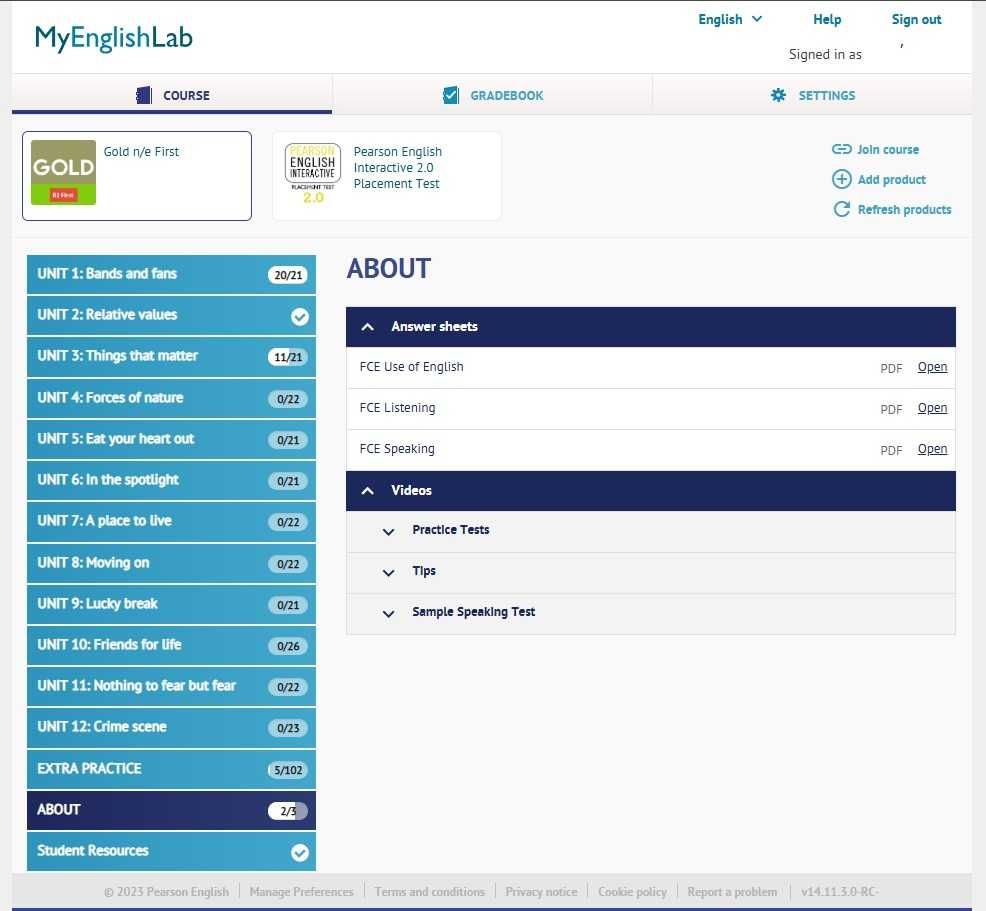Click the Add product link
Viewport: 986px width, 911px height.
tap(892, 180)
